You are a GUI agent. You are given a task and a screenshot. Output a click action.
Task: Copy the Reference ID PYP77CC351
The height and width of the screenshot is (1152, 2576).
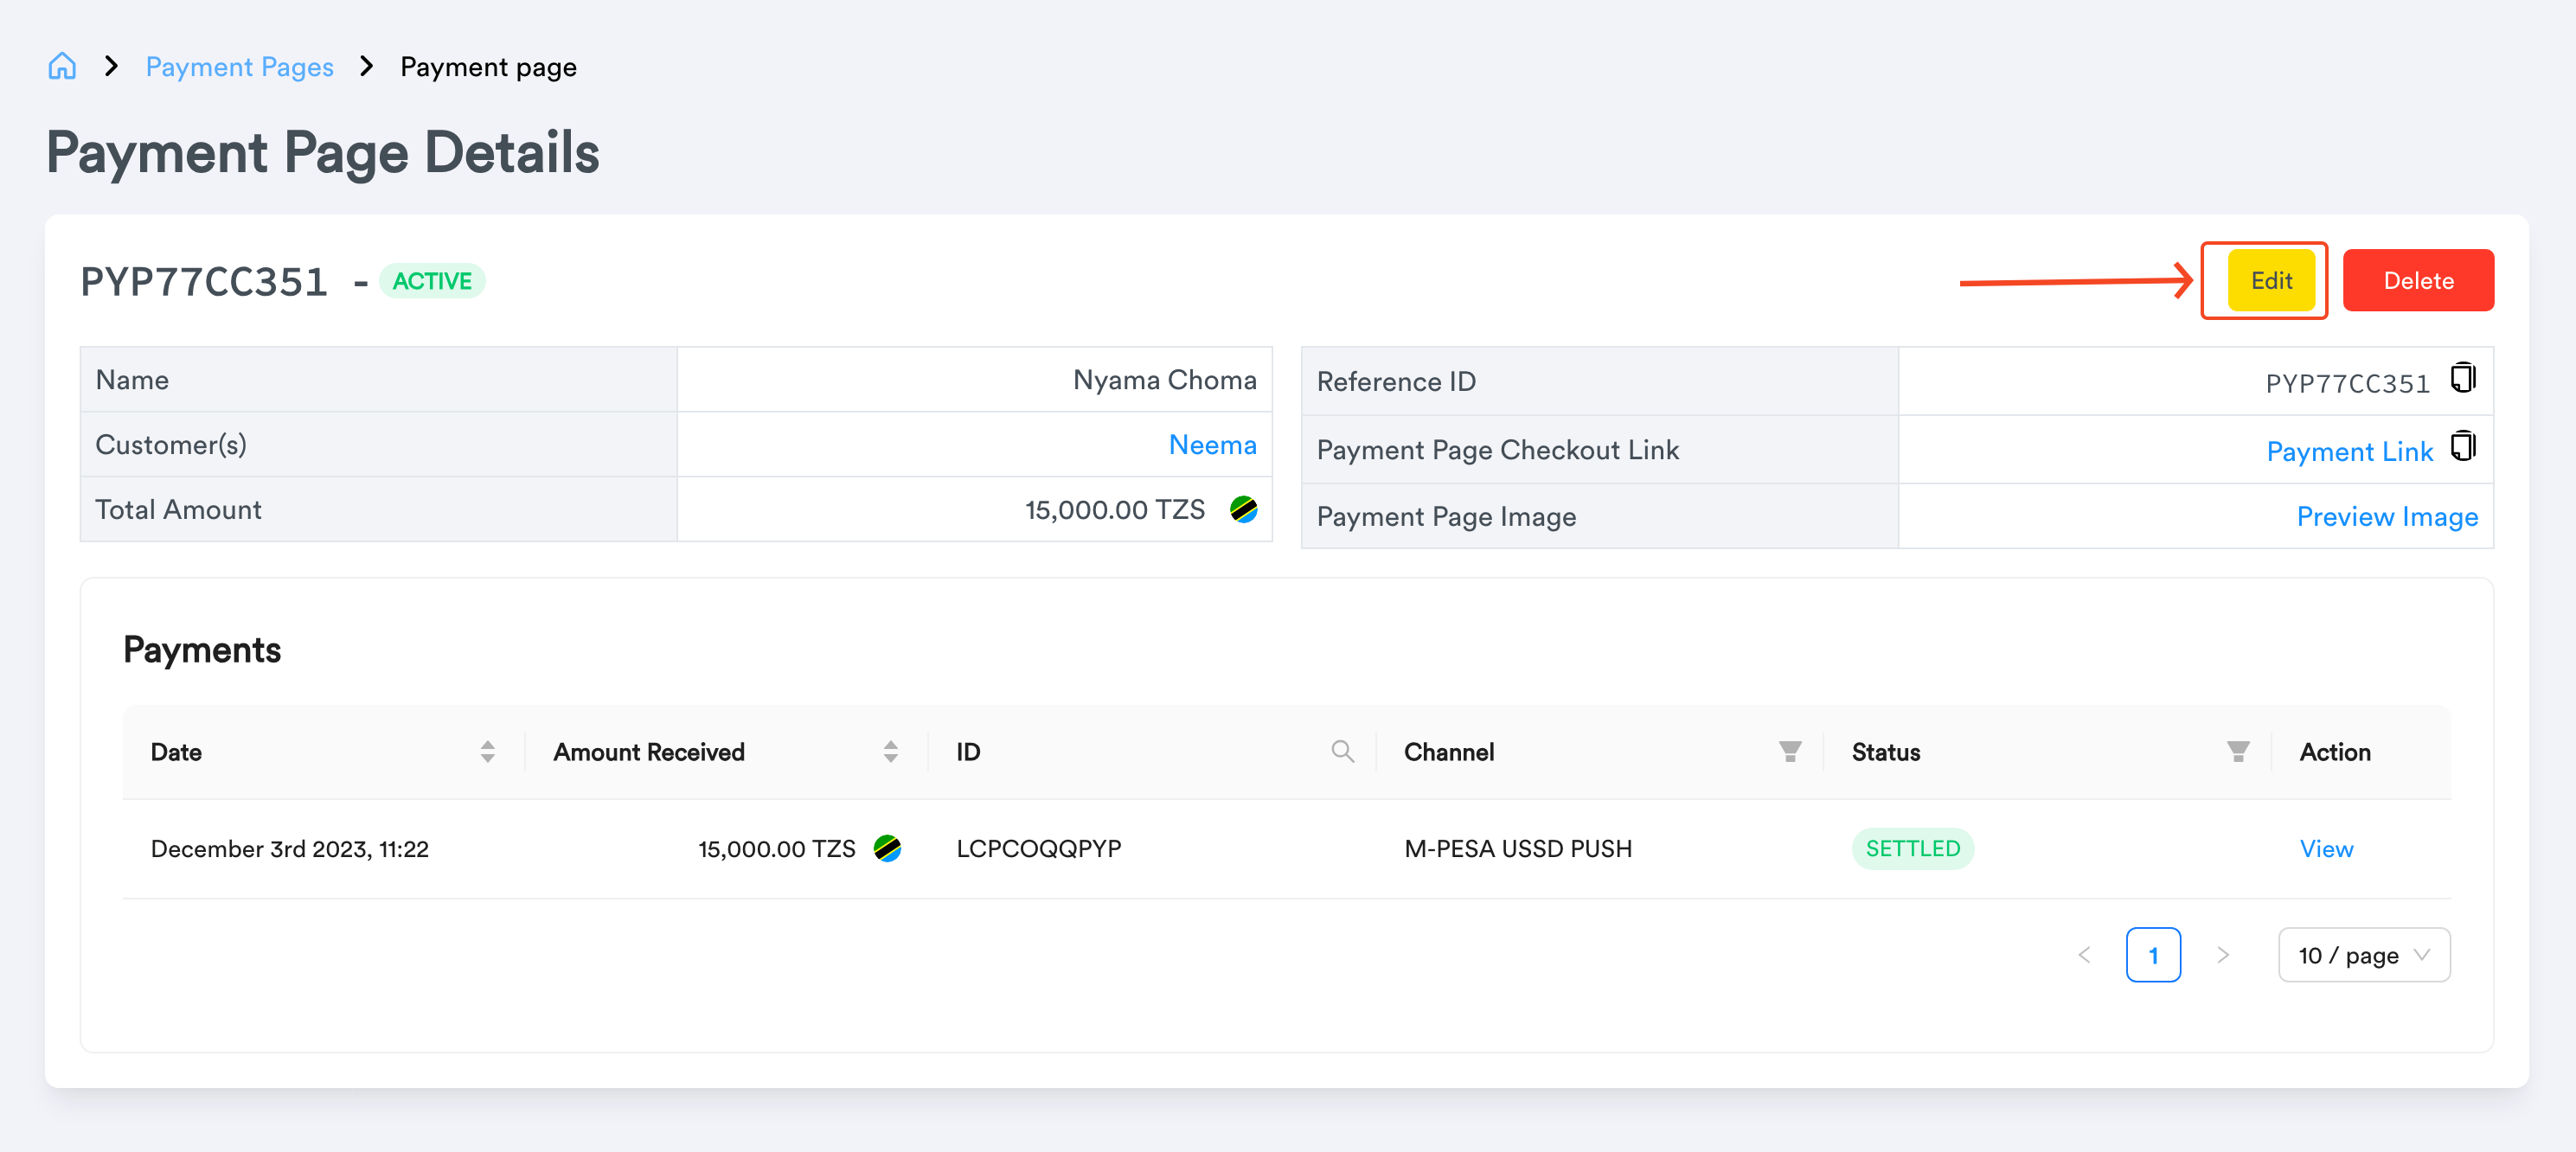coord(2463,379)
